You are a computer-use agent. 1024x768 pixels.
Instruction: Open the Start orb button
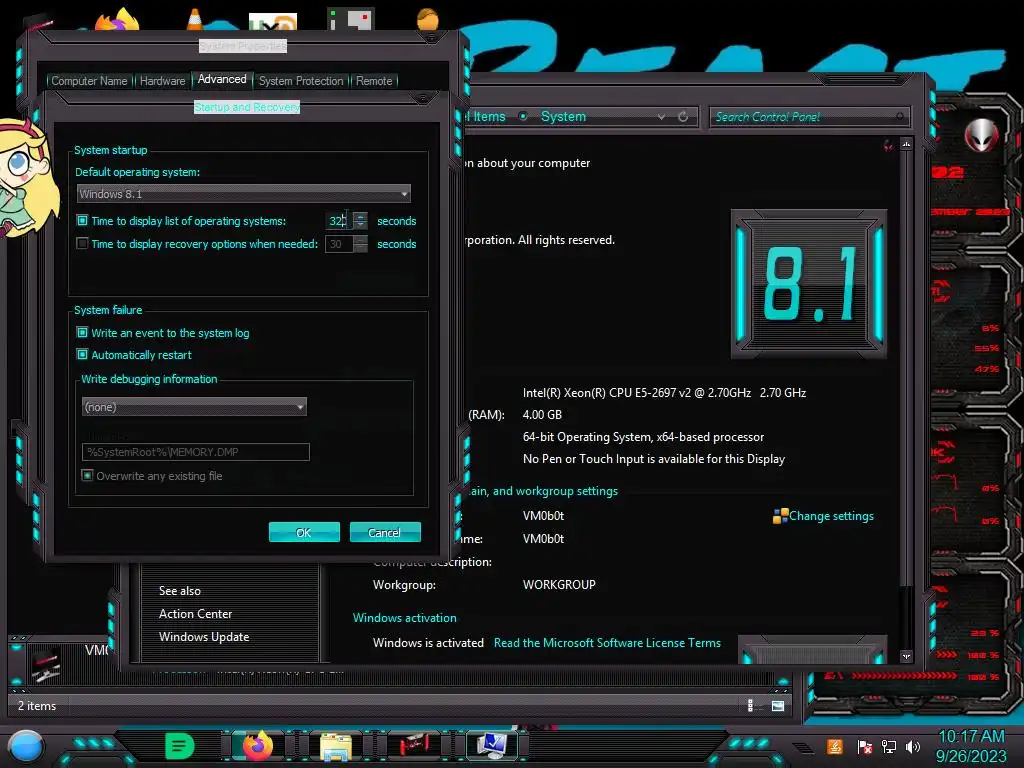click(26, 746)
